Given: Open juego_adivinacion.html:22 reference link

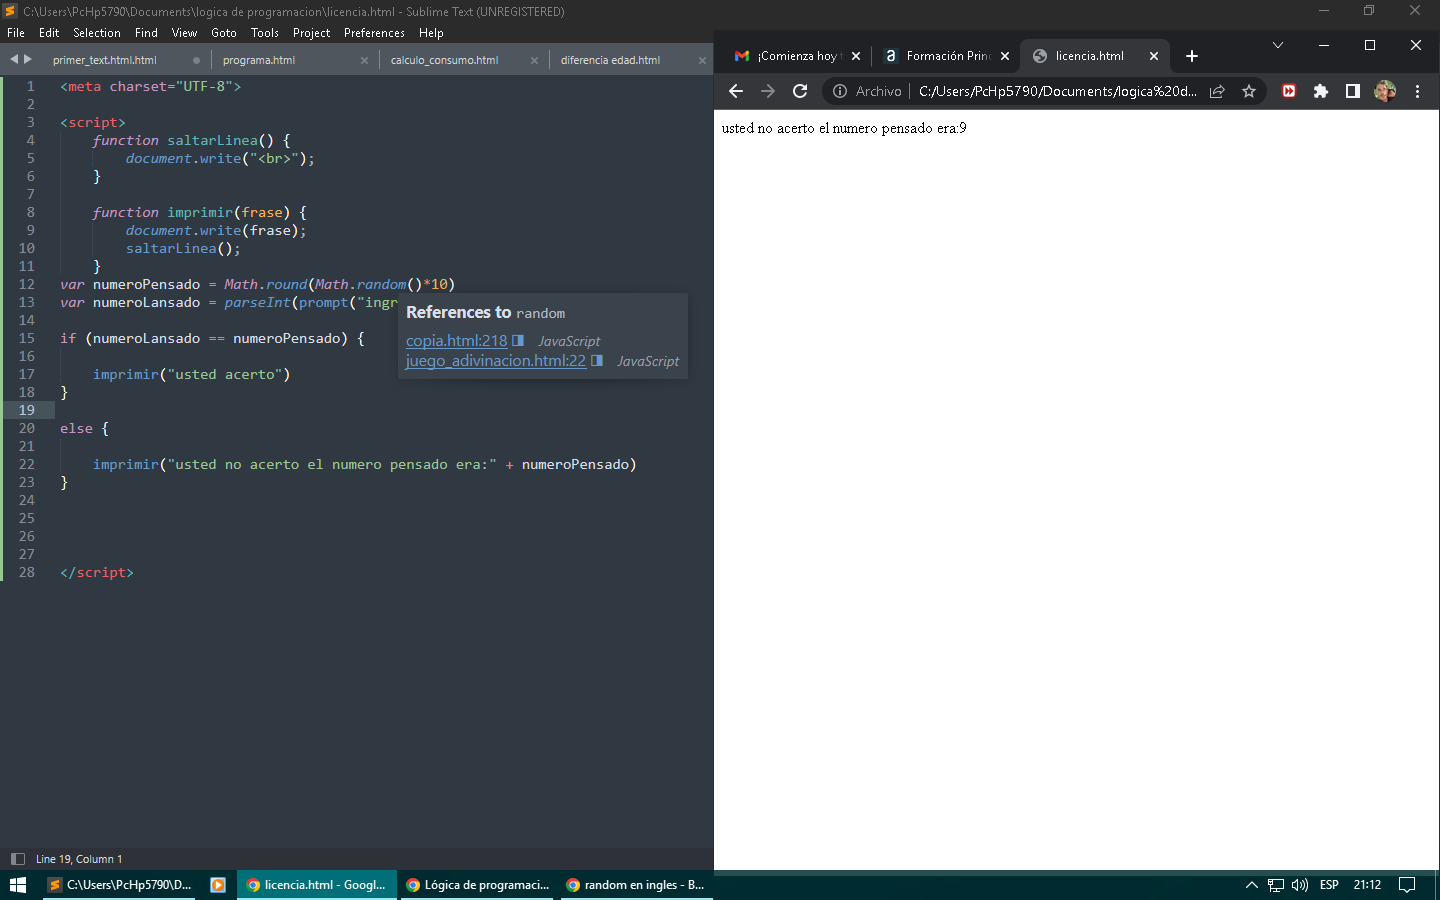Looking at the screenshot, I should point(496,361).
